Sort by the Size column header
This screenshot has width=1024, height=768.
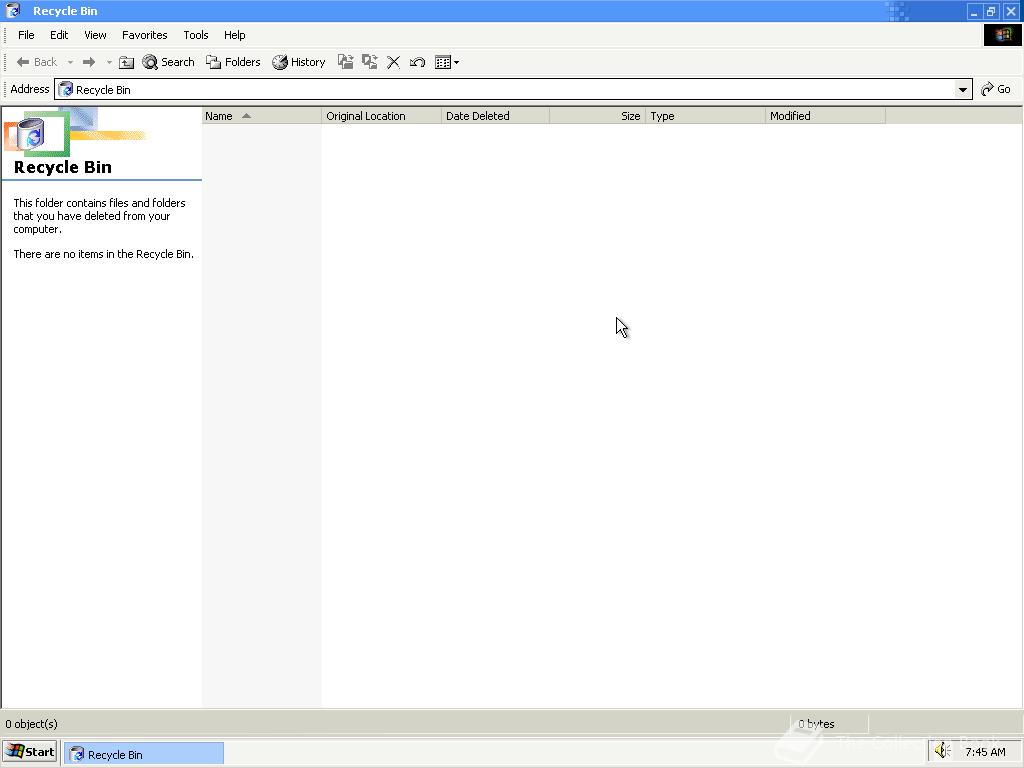pos(598,116)
